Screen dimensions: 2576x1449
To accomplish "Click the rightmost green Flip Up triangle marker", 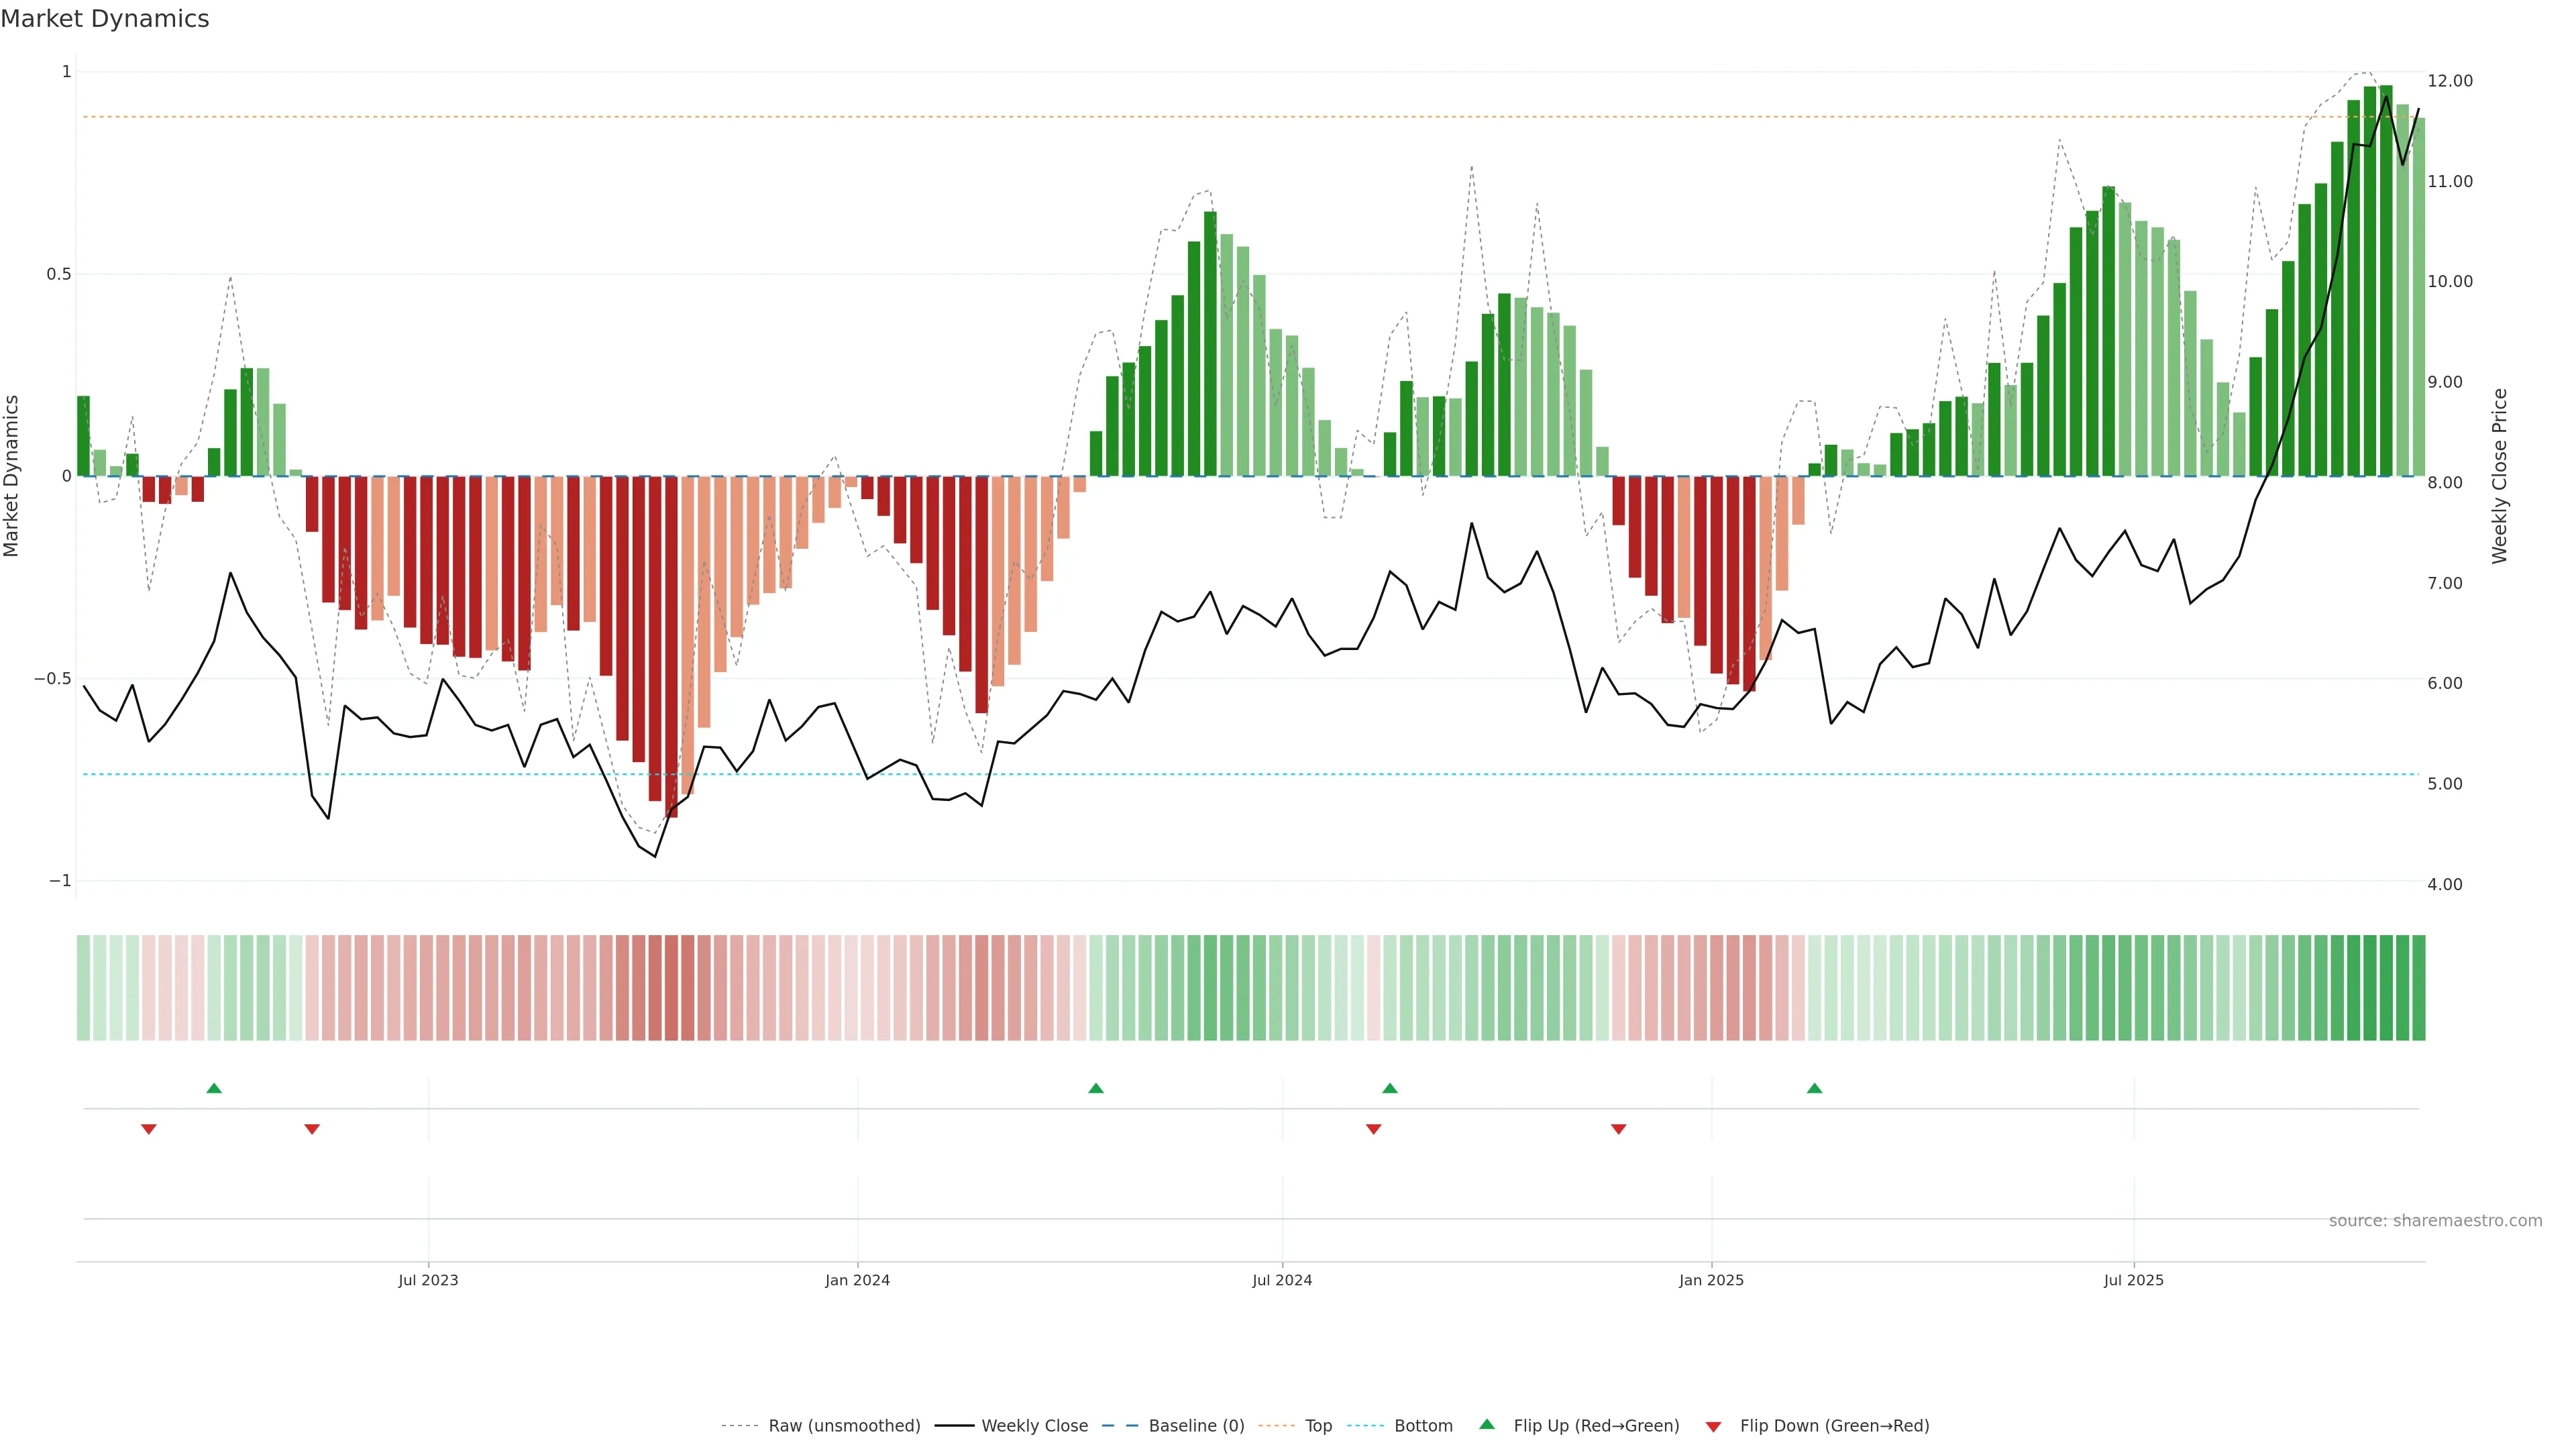I will pyautogui.click(x=1814, y=1088).
